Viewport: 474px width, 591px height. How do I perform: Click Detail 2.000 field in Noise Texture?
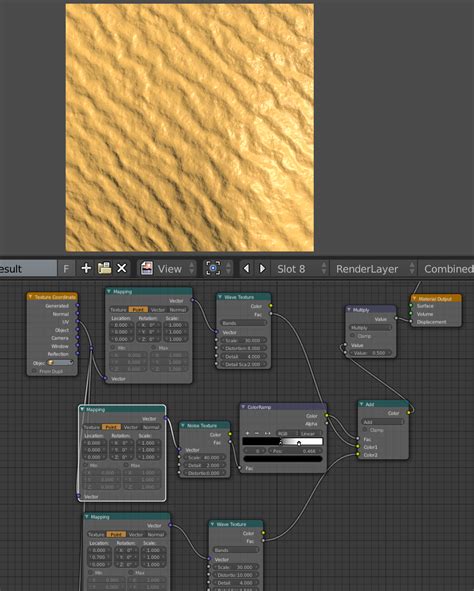click(204, 465)
